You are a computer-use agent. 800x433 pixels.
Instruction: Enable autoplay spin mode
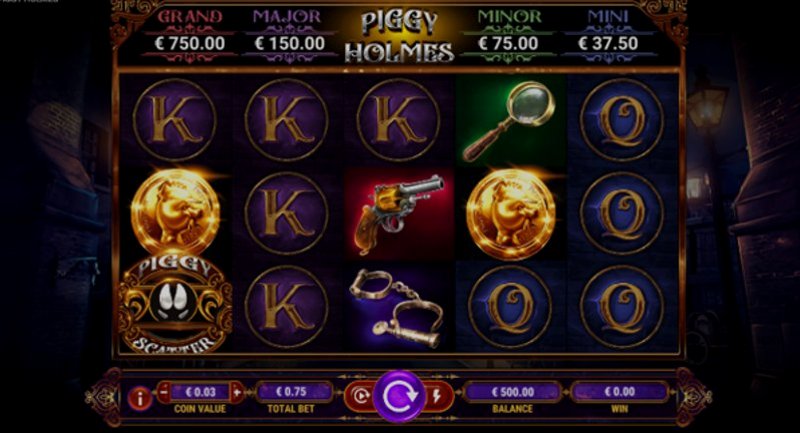coord(361,396)
